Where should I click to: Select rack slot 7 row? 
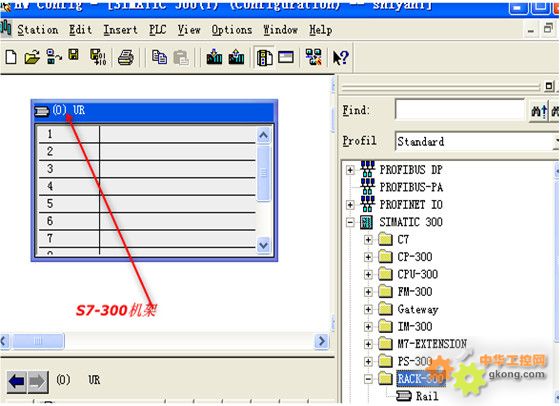(x=147, y=239)
